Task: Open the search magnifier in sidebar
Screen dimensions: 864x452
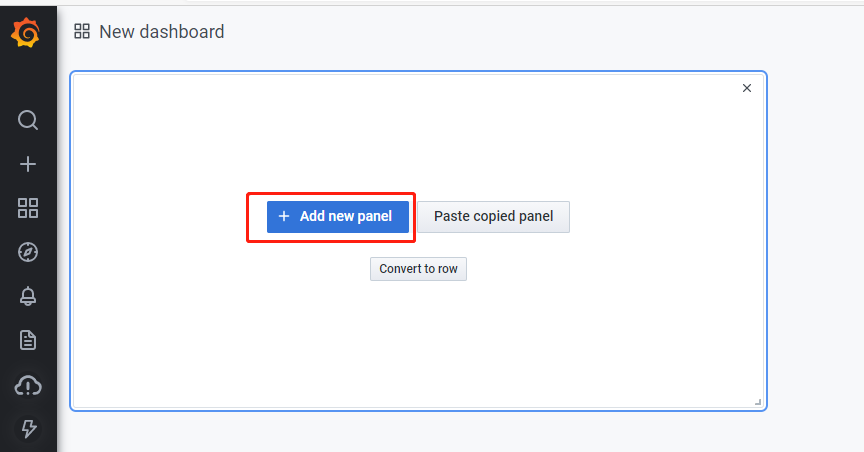Action: tap(28, 120)
